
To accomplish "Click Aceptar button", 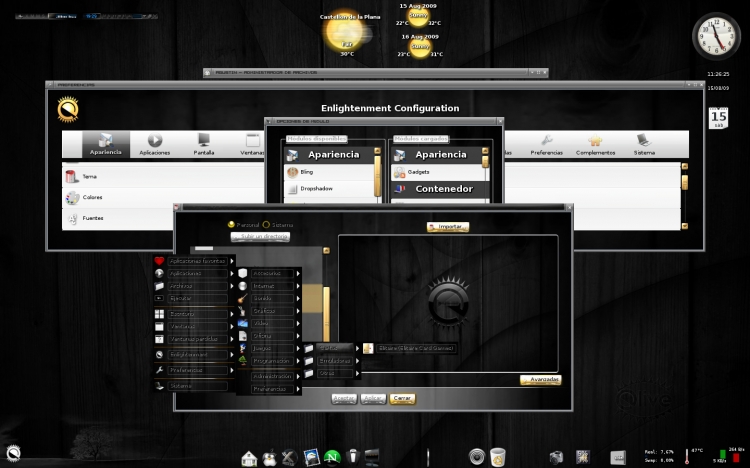I will click(x=344, y=398).
